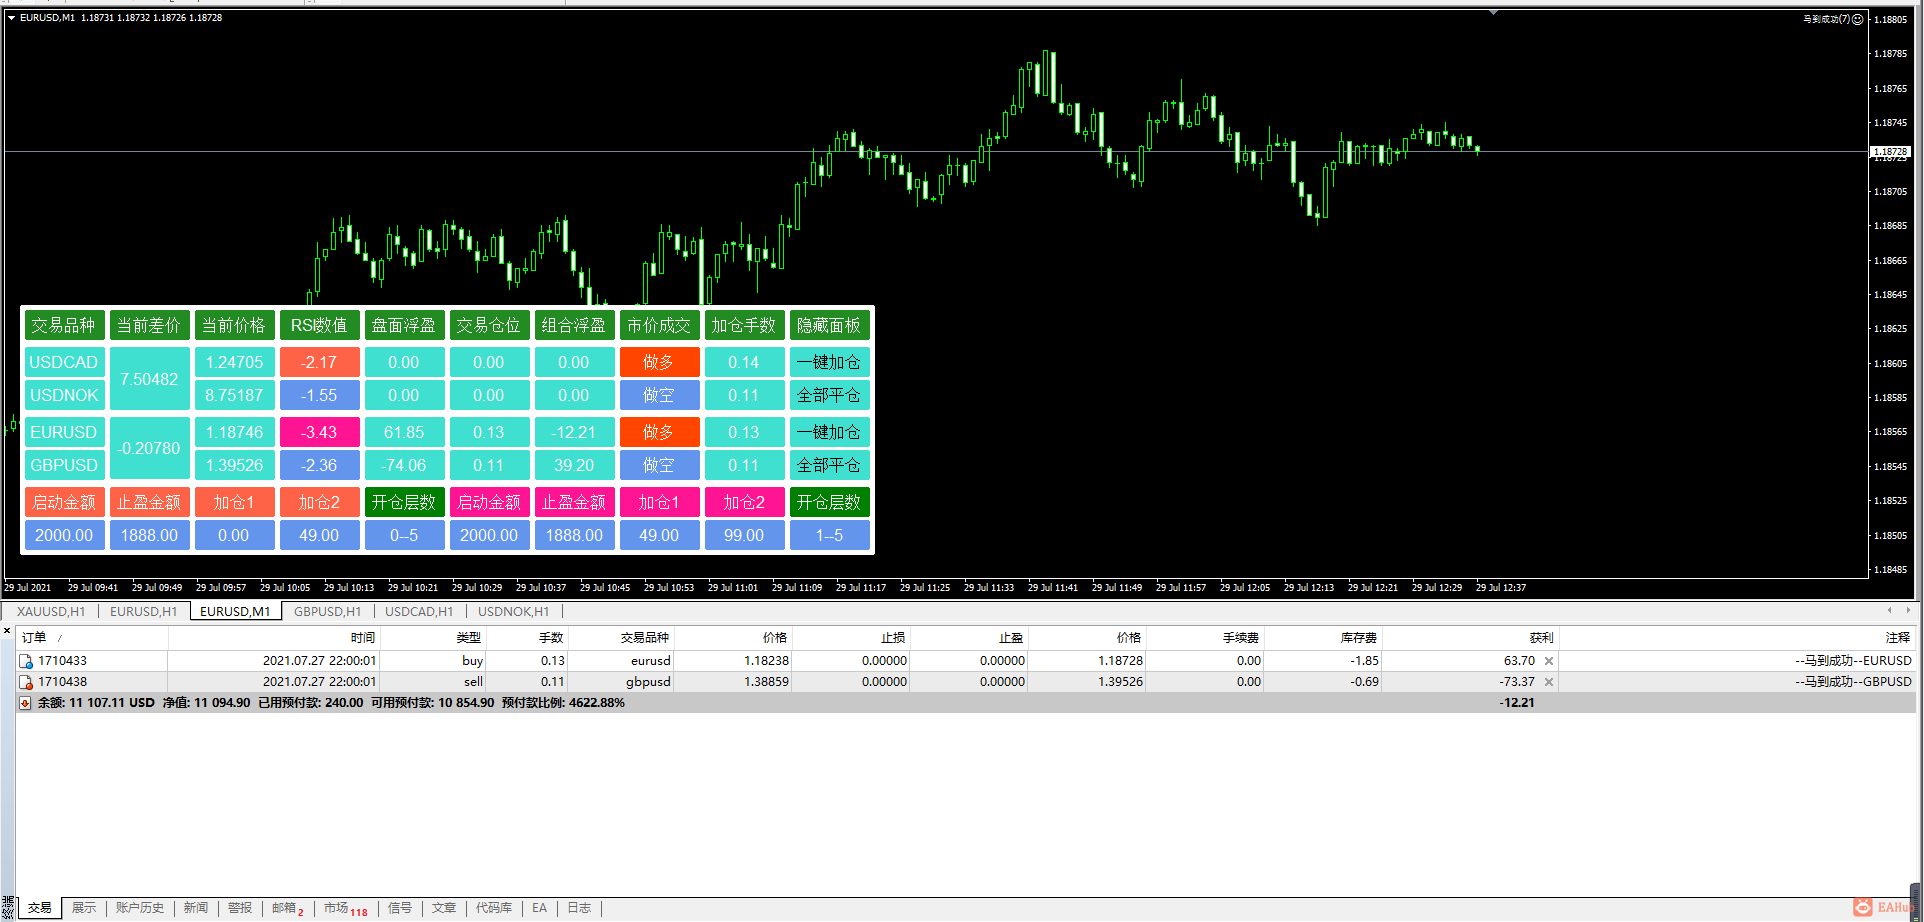This screenshot has width=1924, height=922.
Task: Open the EURUSD,M1 chart triangle menu
Action: pos(11,18)
